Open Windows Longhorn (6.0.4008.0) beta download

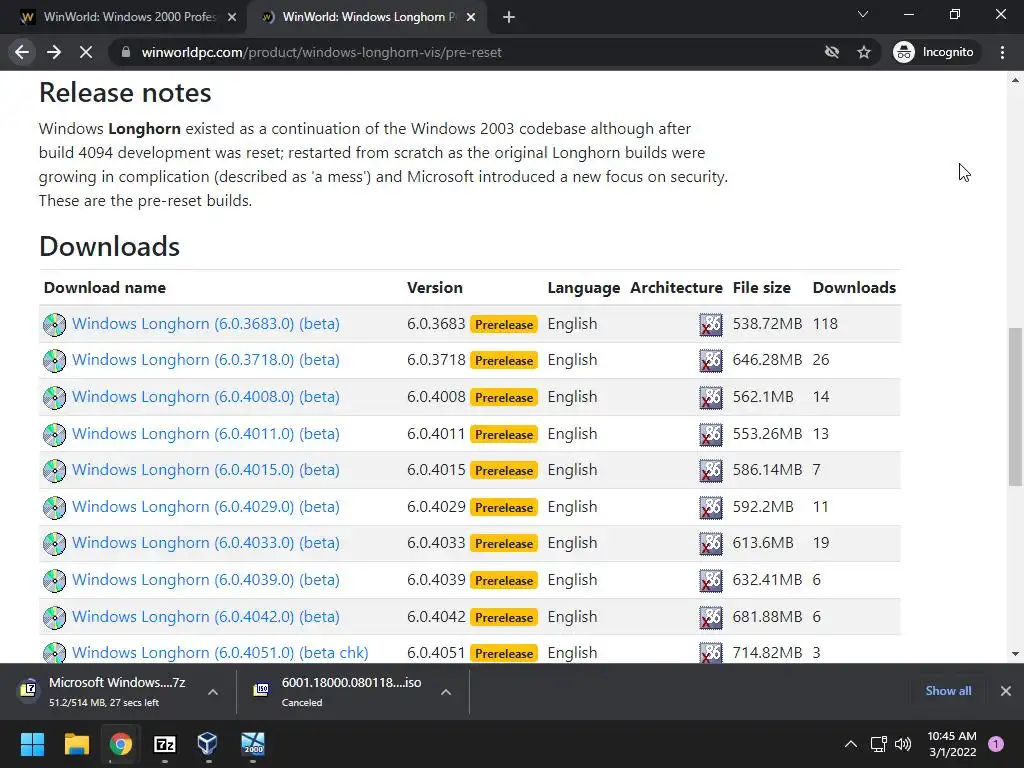tap(206, 397)
